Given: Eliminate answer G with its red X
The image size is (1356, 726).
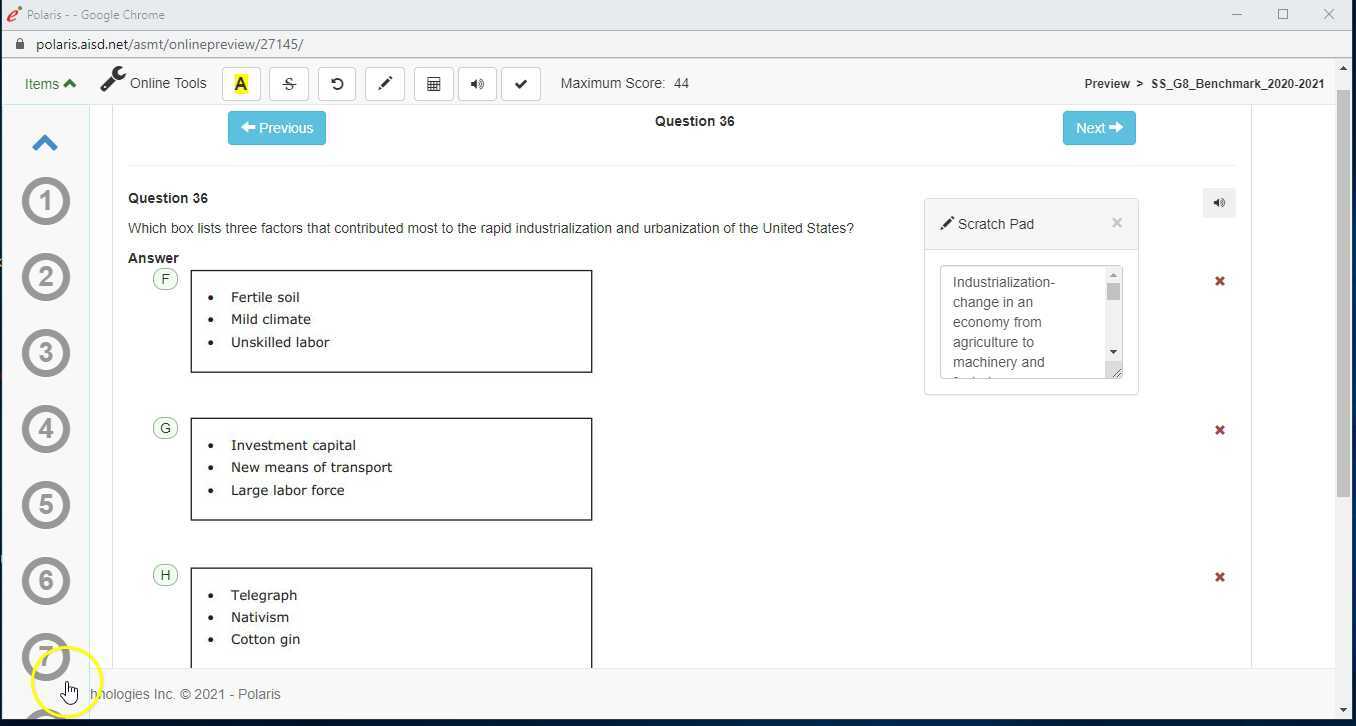Looking at the screenshot, I should (x=1220, y=430).
